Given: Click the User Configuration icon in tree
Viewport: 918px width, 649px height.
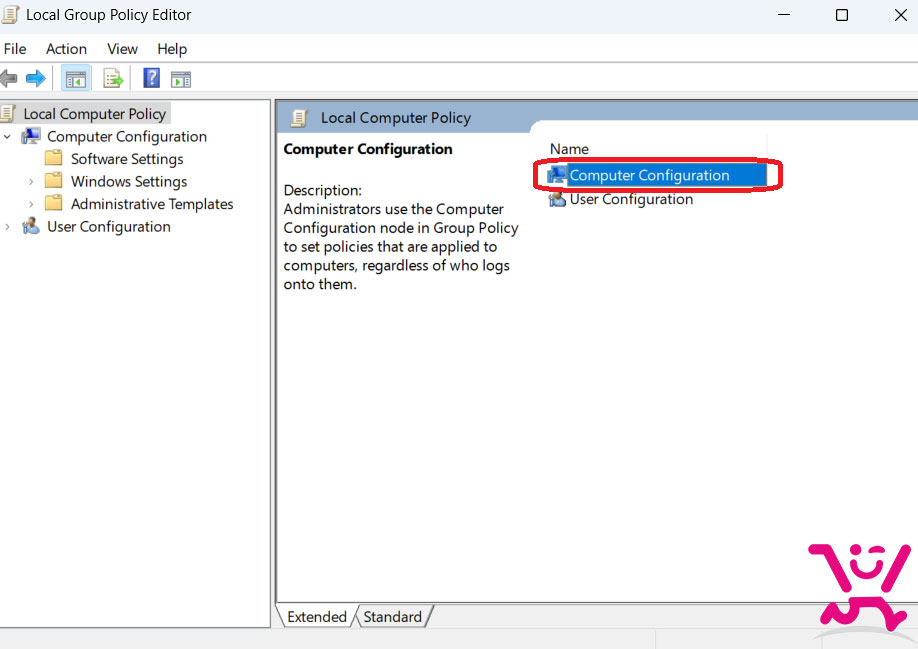Looking at the screenshot, I should point(30,226).
